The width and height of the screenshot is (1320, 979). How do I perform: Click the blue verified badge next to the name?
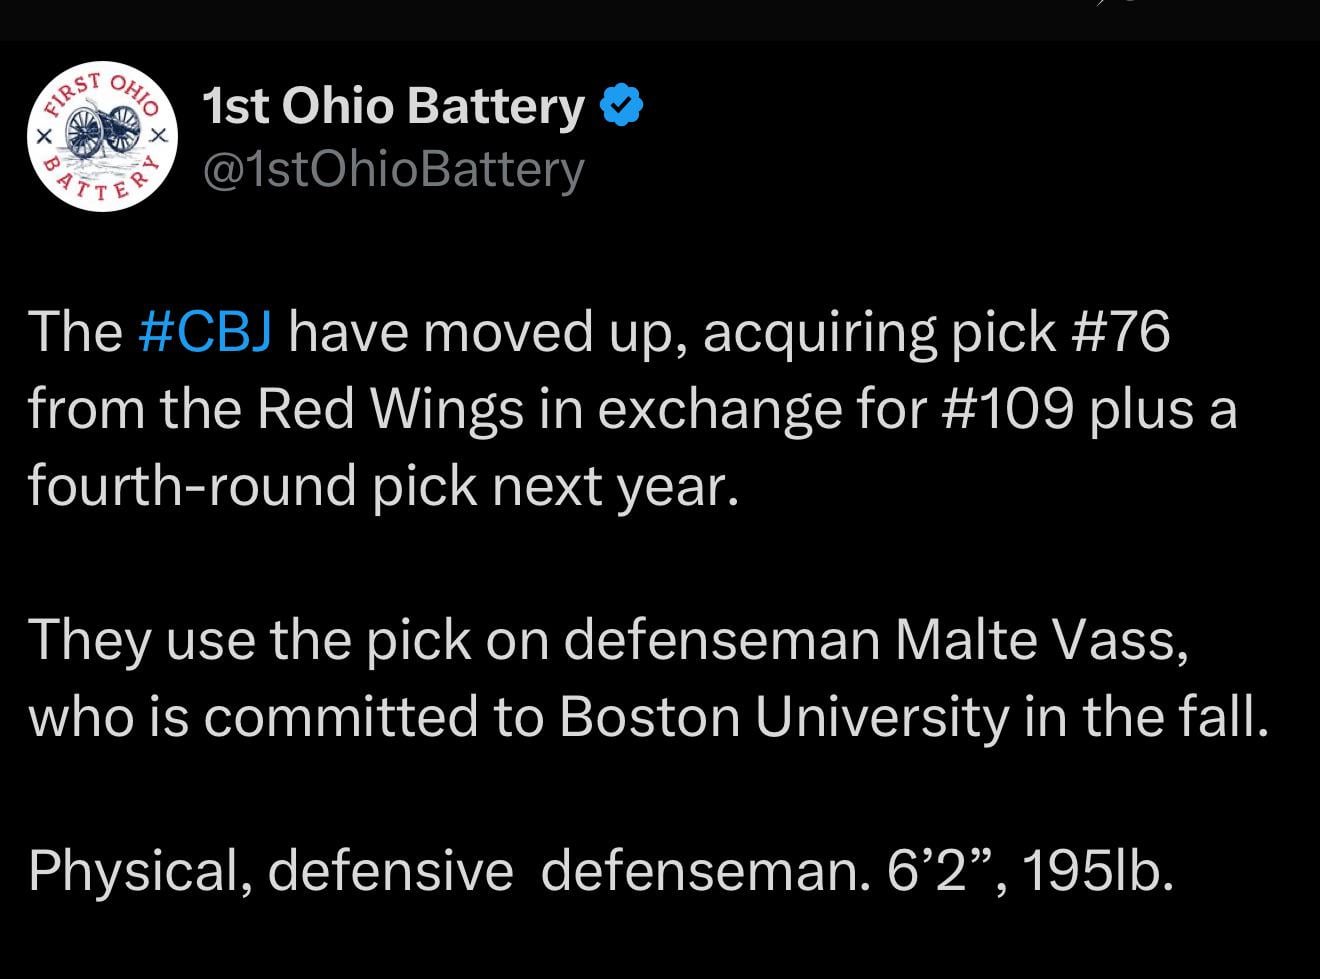point(620,104)
